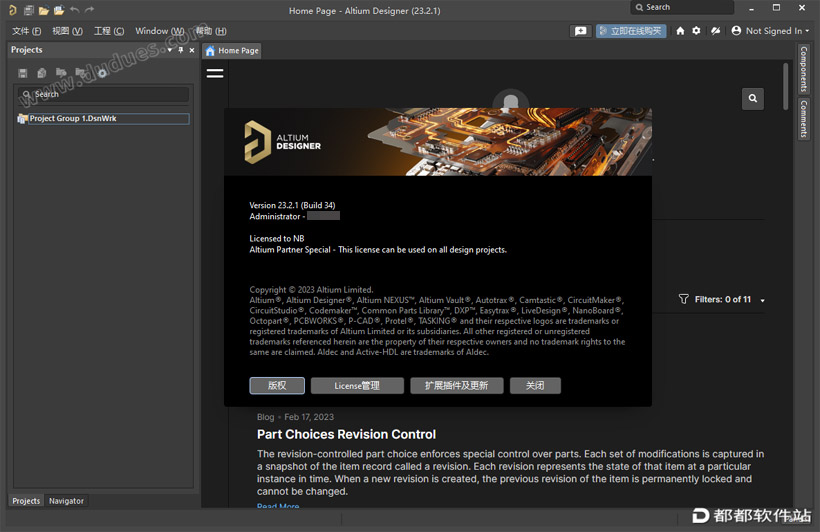Open the Projects panel options dropdown arrow
This screenshot has height=532, width=820.
[x=170, y=50]
